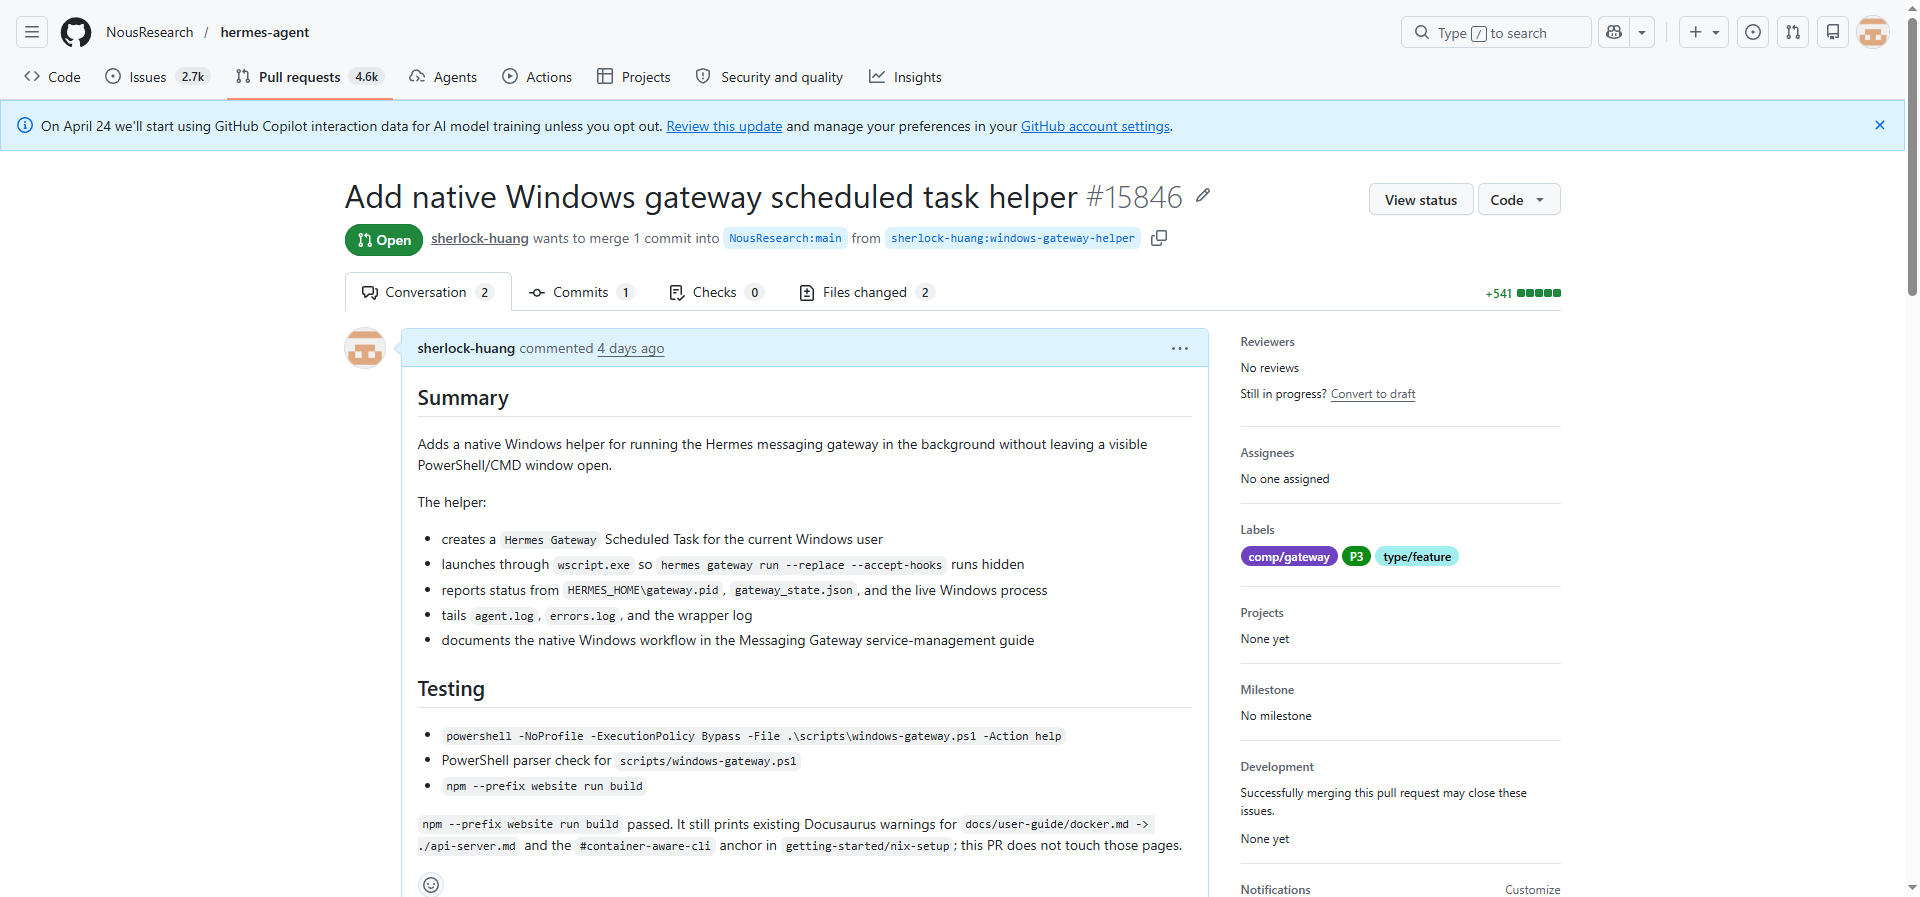1920x897 pixels.
Task: Expand the Copilot options dropdown arrow
Action: [1642, 32]
